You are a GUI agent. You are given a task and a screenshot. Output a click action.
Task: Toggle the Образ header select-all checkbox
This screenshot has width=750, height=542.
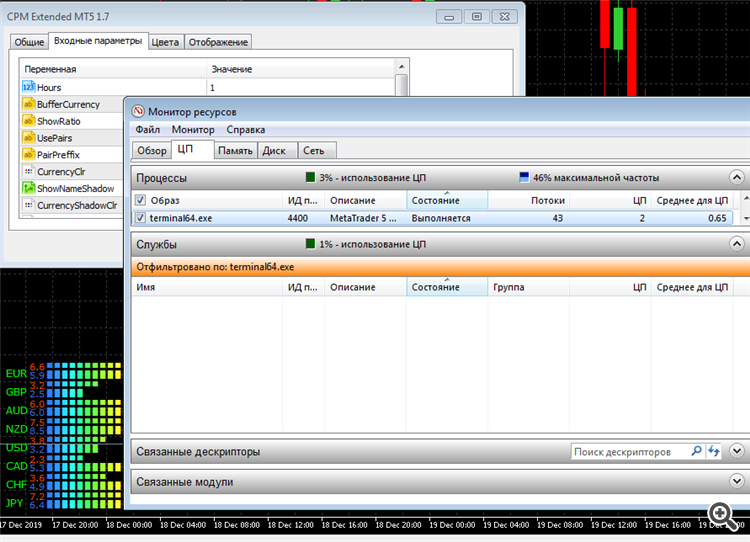coord(140,200)
